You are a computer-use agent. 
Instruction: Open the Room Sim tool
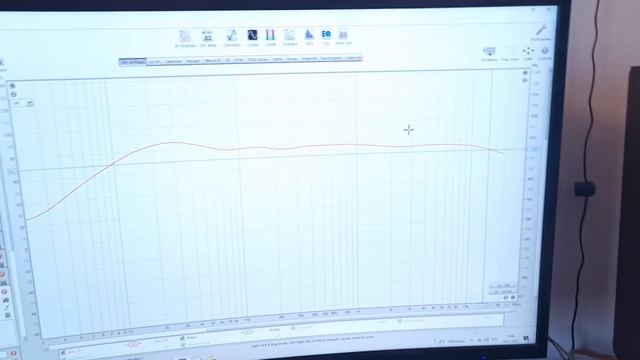click(x=343, y=36)
